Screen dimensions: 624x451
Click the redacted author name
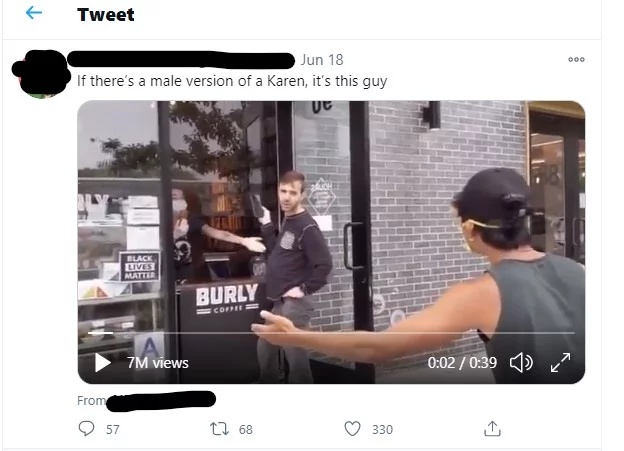(x=181, y=60)
